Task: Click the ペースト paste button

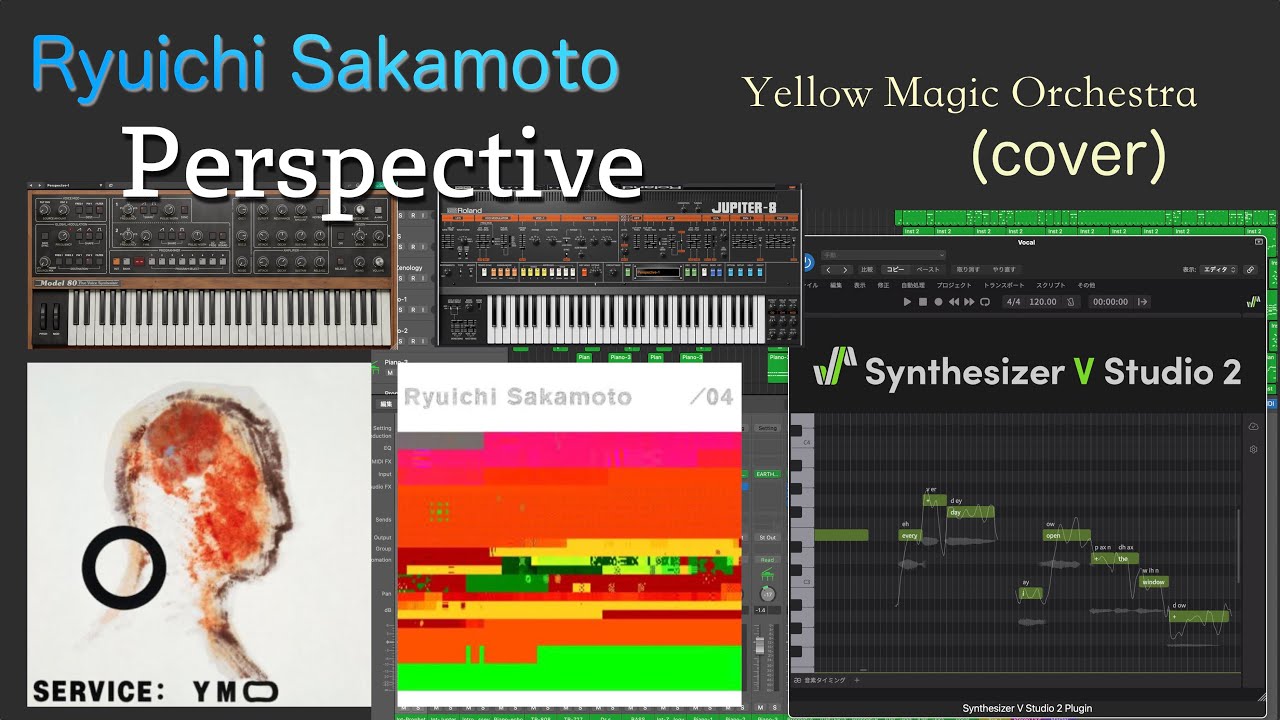Action: click(x=928, y=269)
